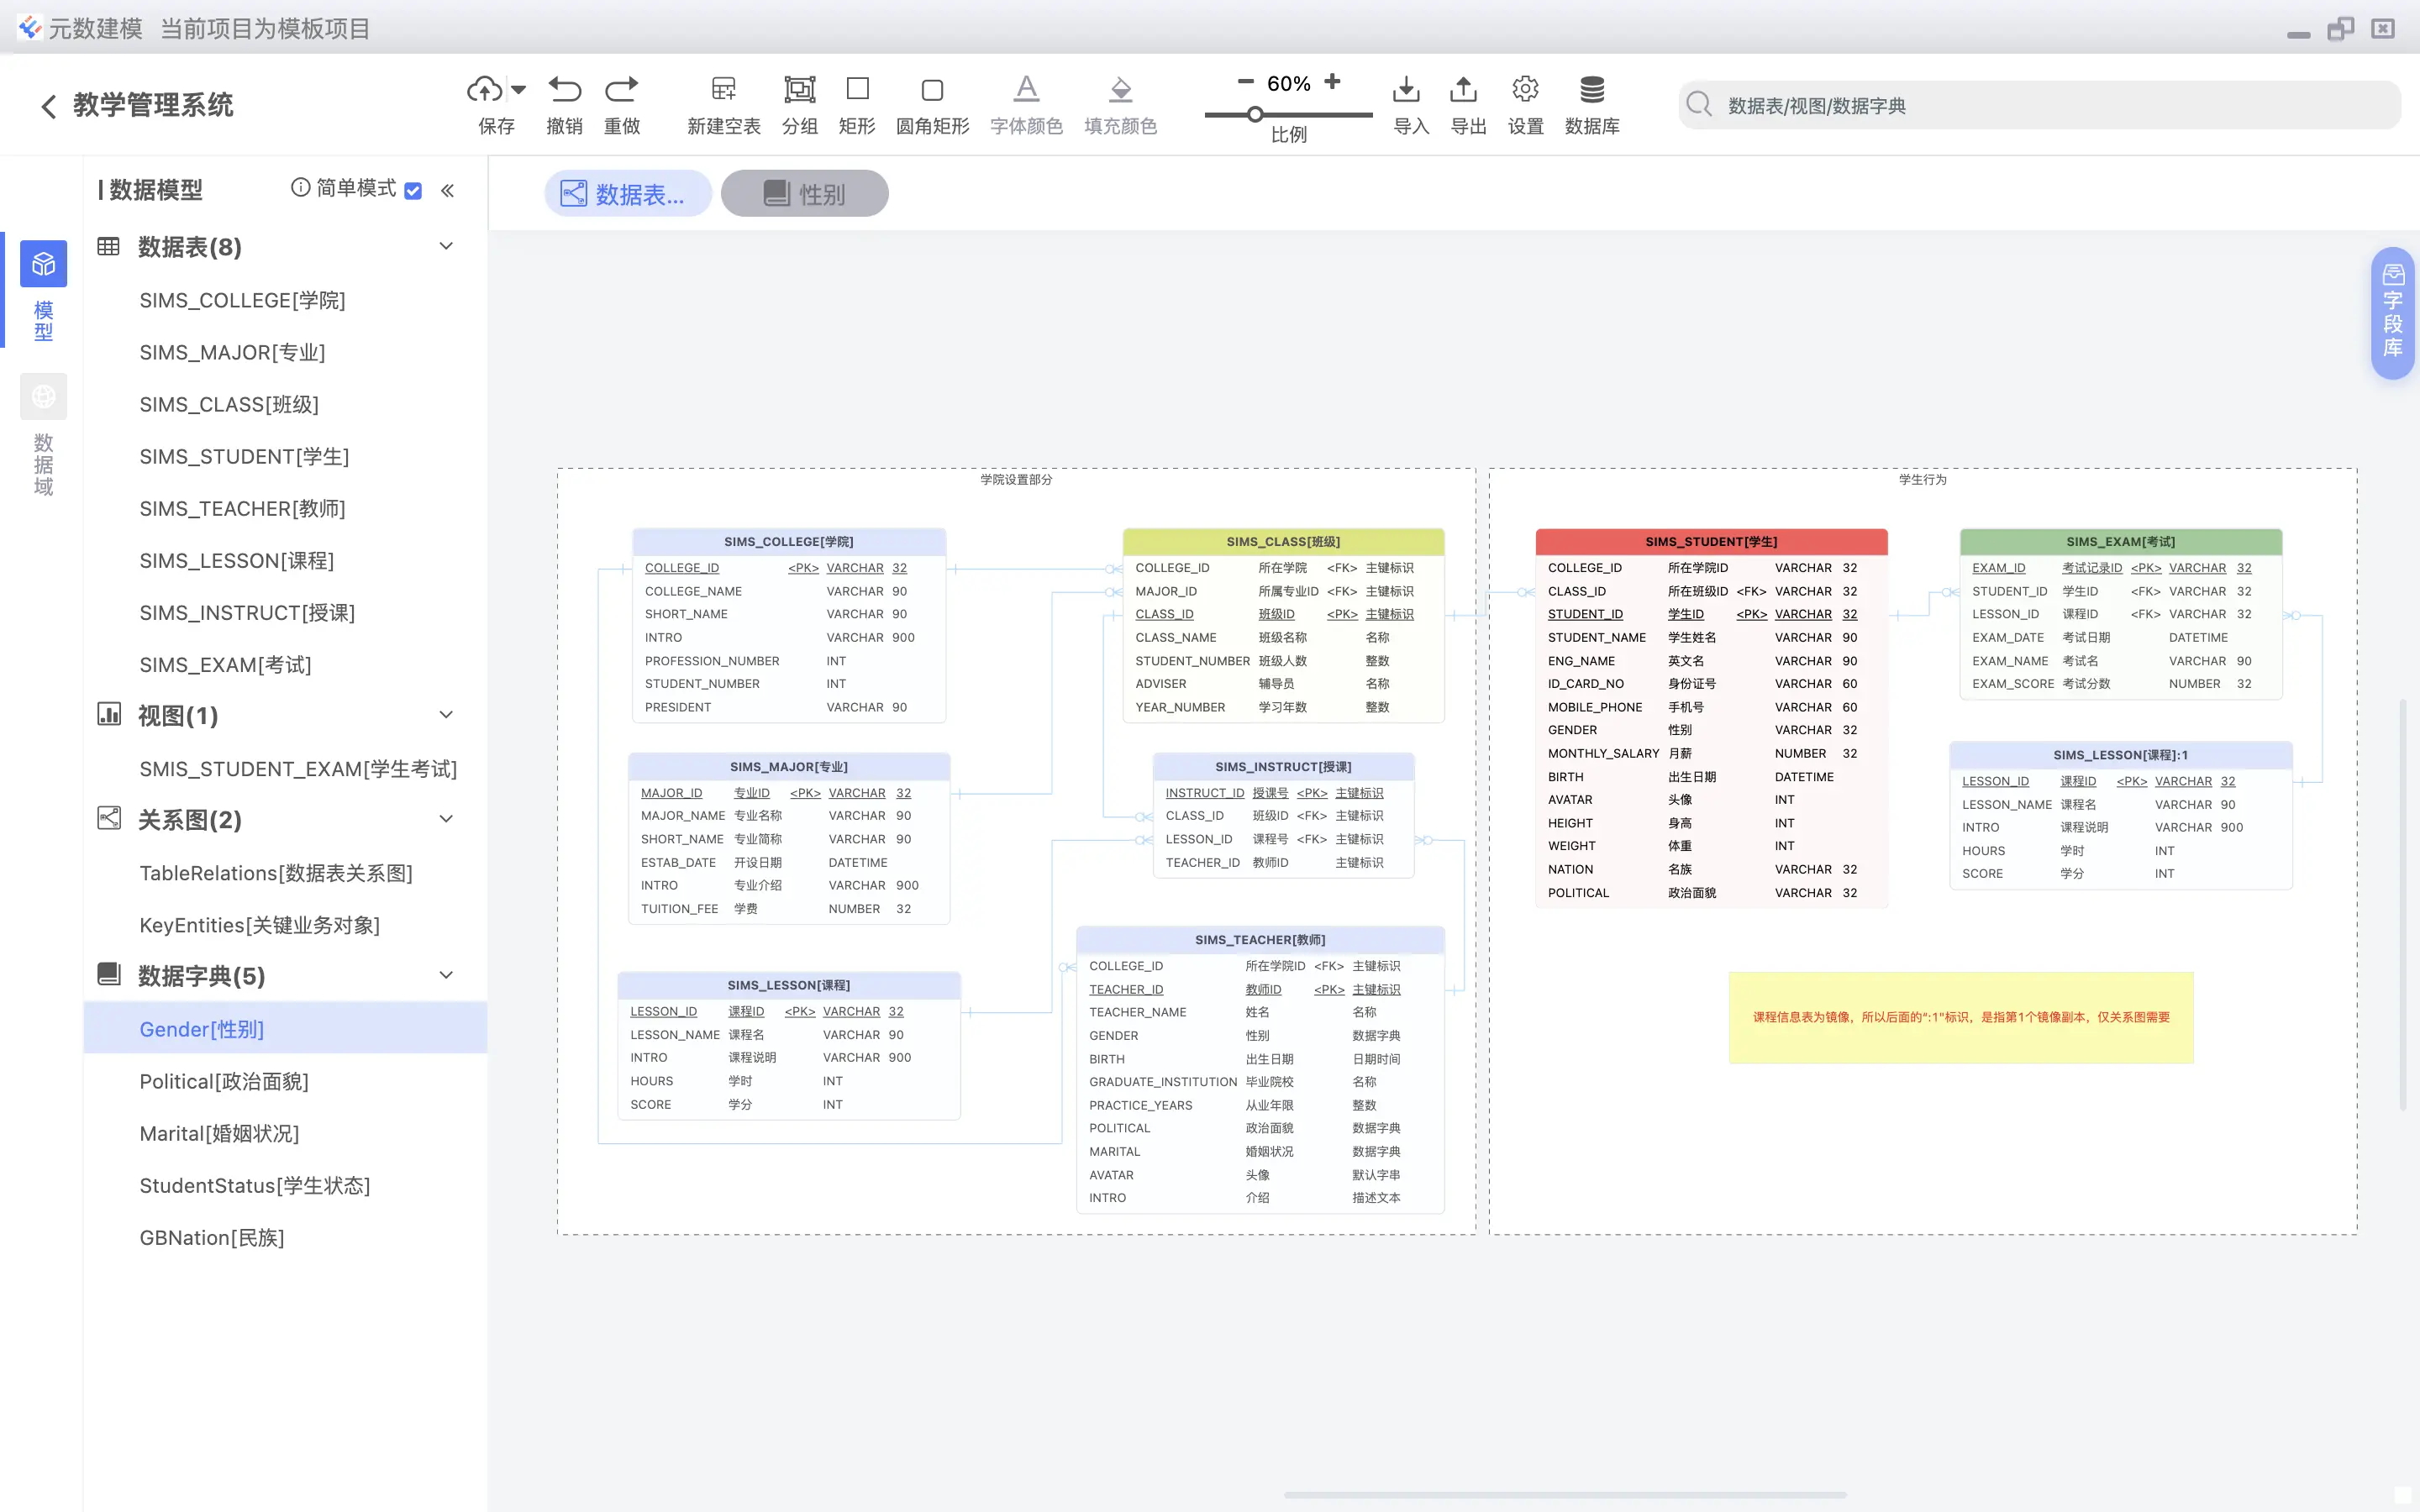Collapse the left panel with the « arrow
Viewport: 2420px width, 1512px height.
(447, 190)
